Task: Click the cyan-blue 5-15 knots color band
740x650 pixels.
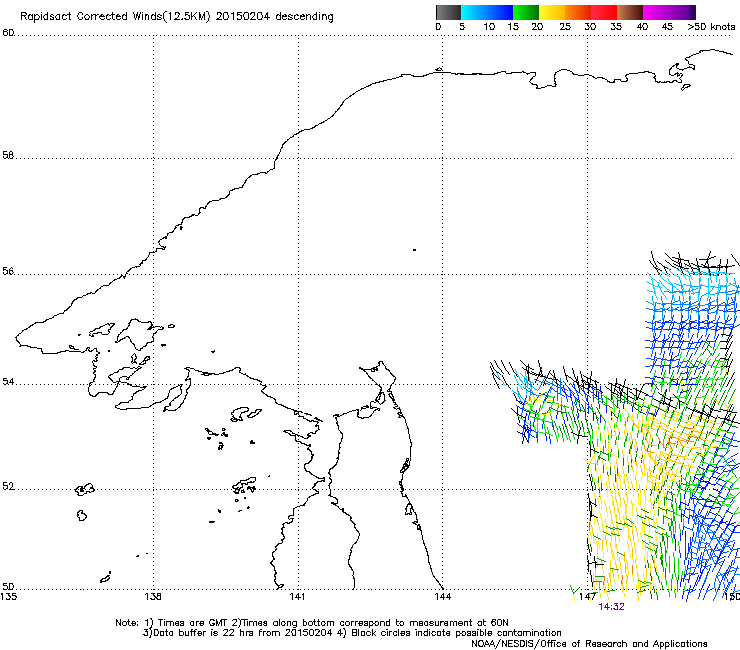Action: [487, 12]
